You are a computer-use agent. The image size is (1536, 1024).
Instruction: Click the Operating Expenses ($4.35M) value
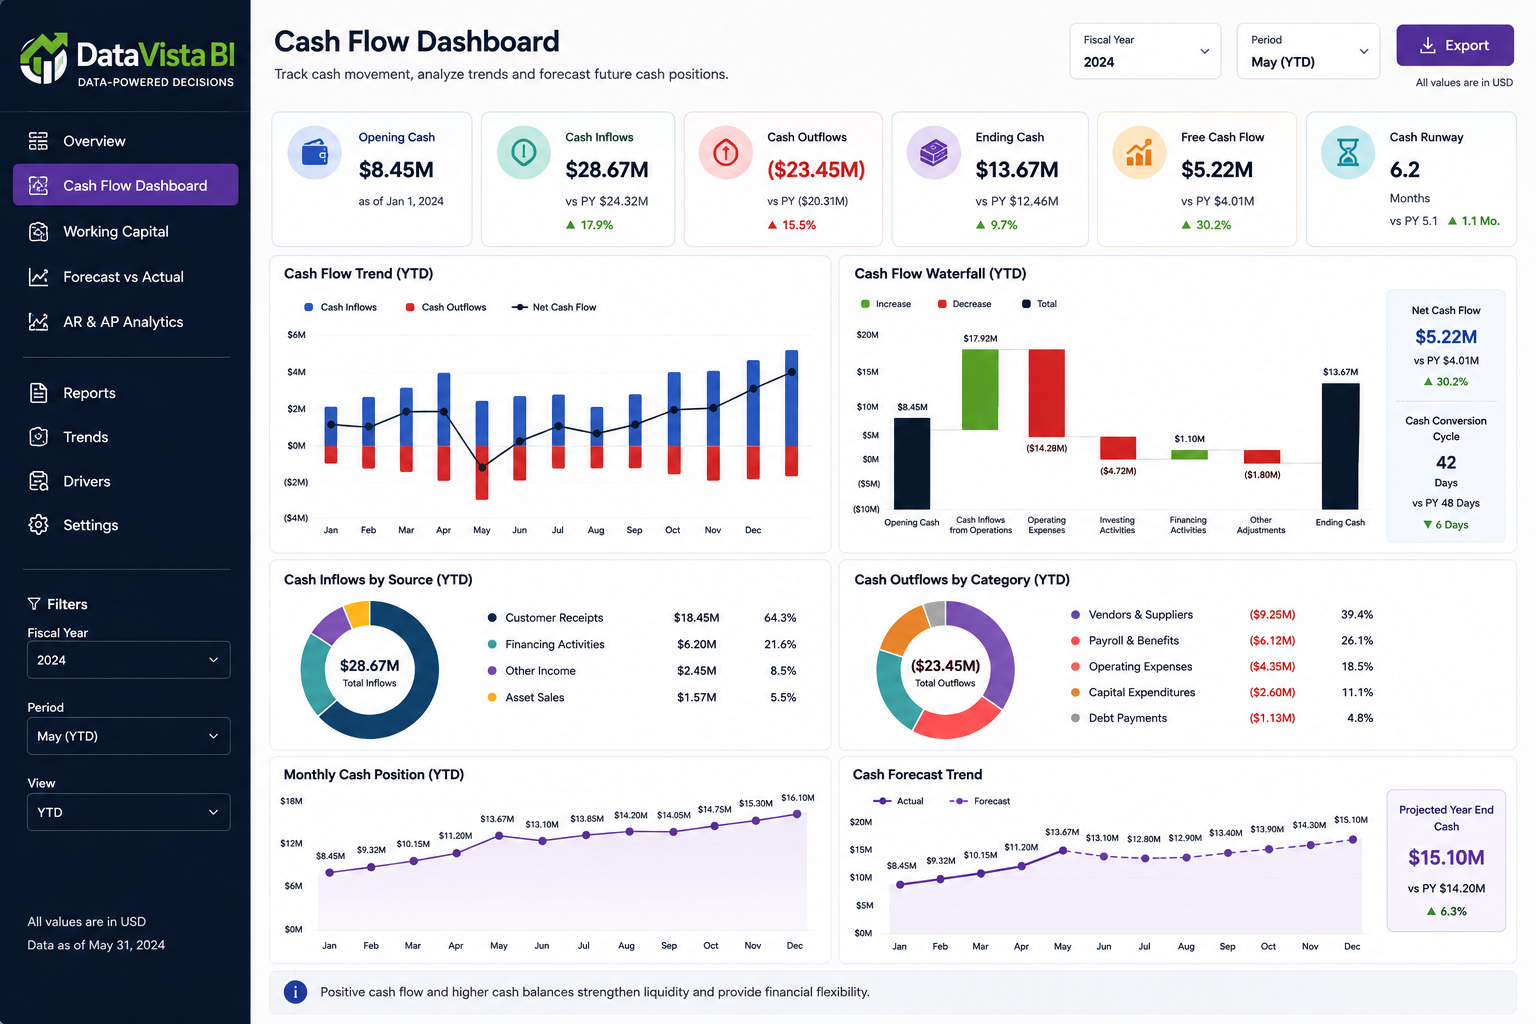pyautogui.click(x=1272, y=667)
